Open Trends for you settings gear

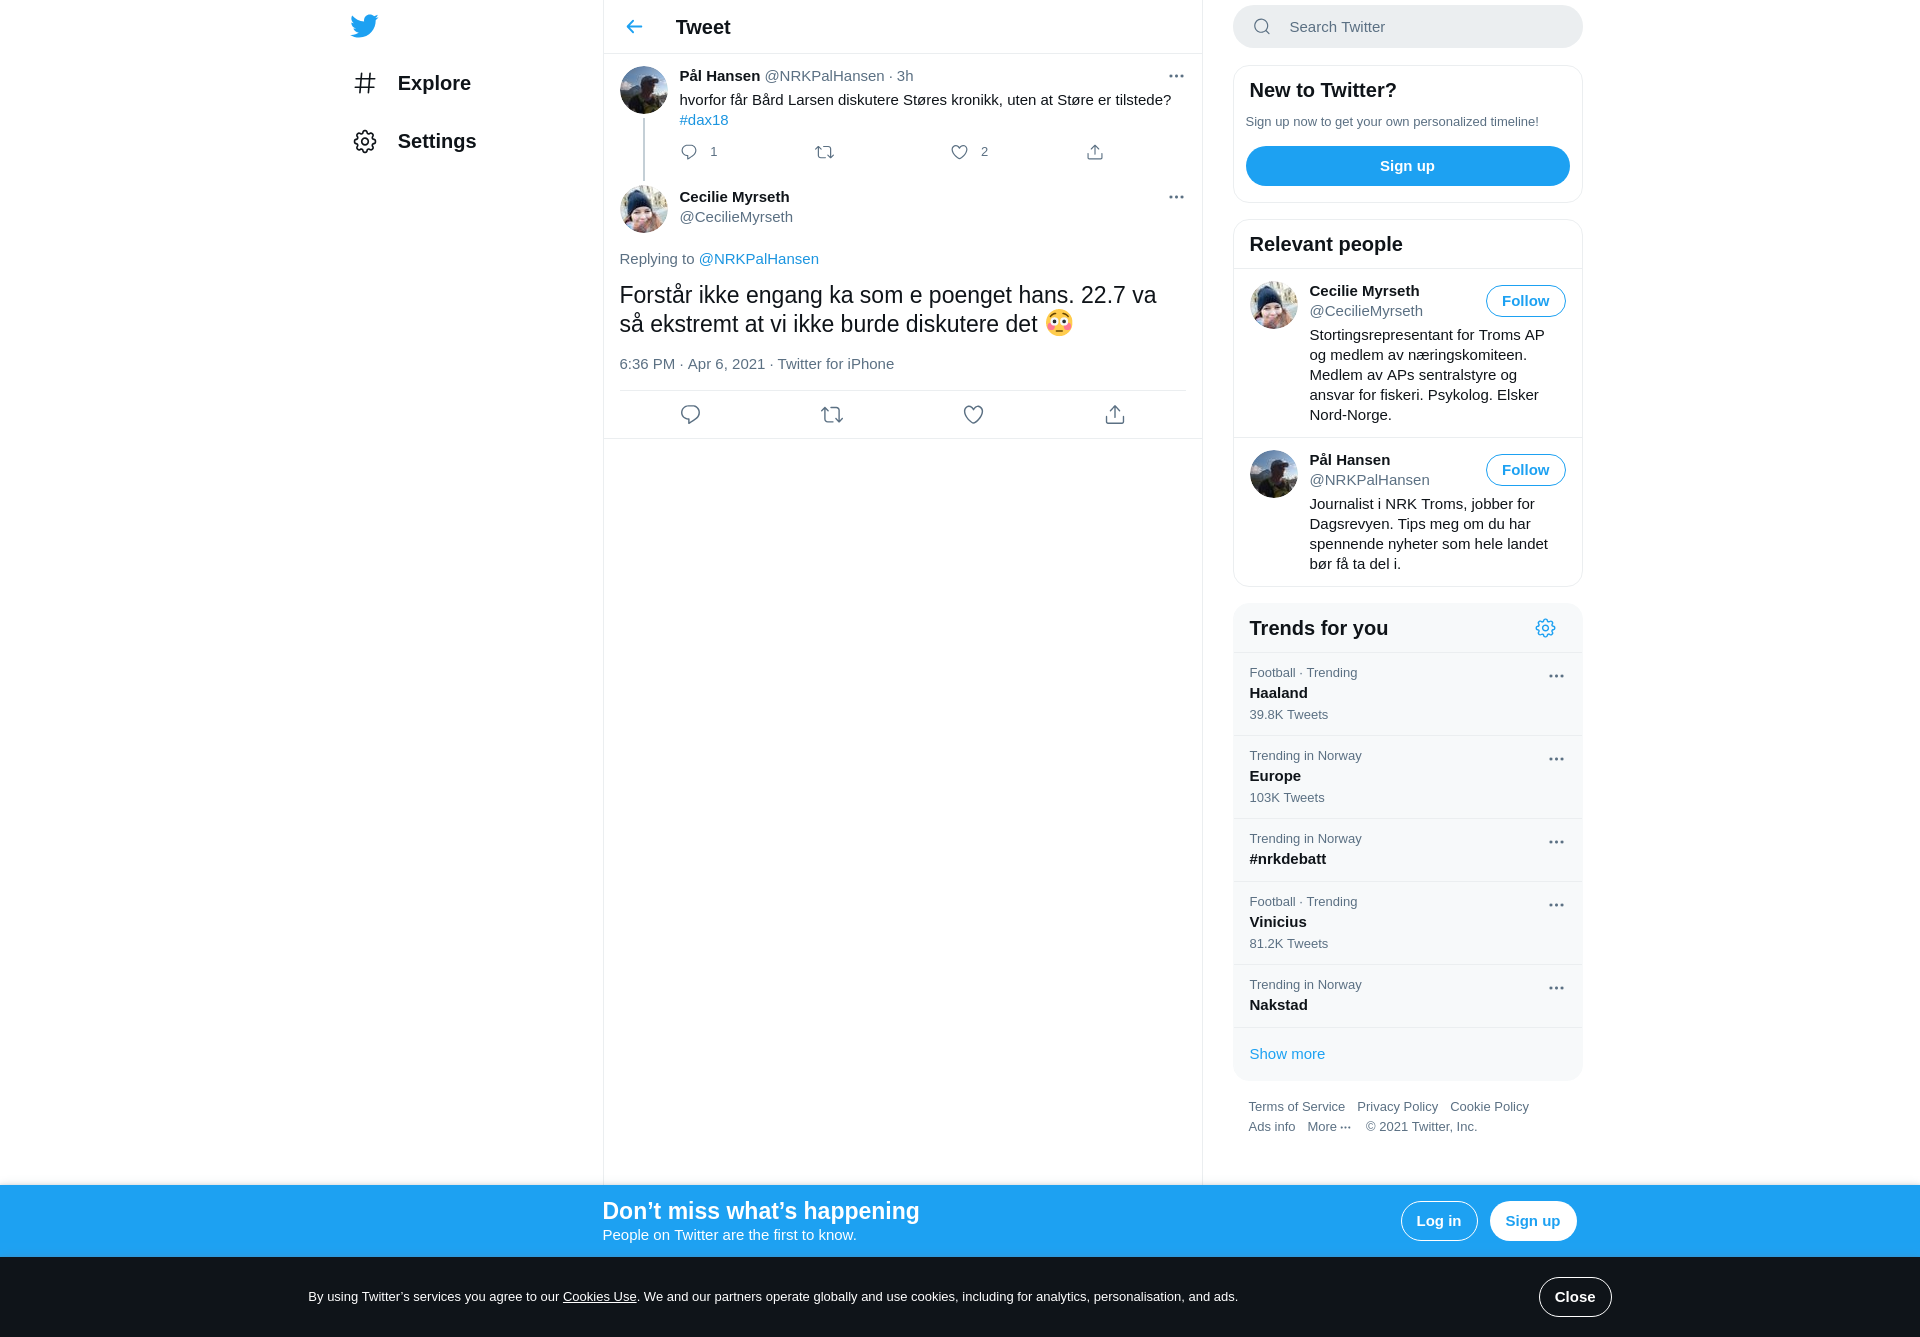tap(1545, 628)
